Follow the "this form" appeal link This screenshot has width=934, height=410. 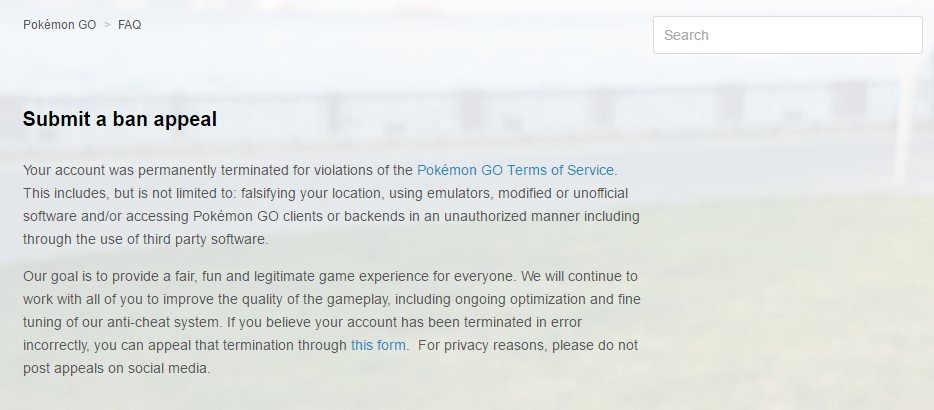click(x=378, y=346)
